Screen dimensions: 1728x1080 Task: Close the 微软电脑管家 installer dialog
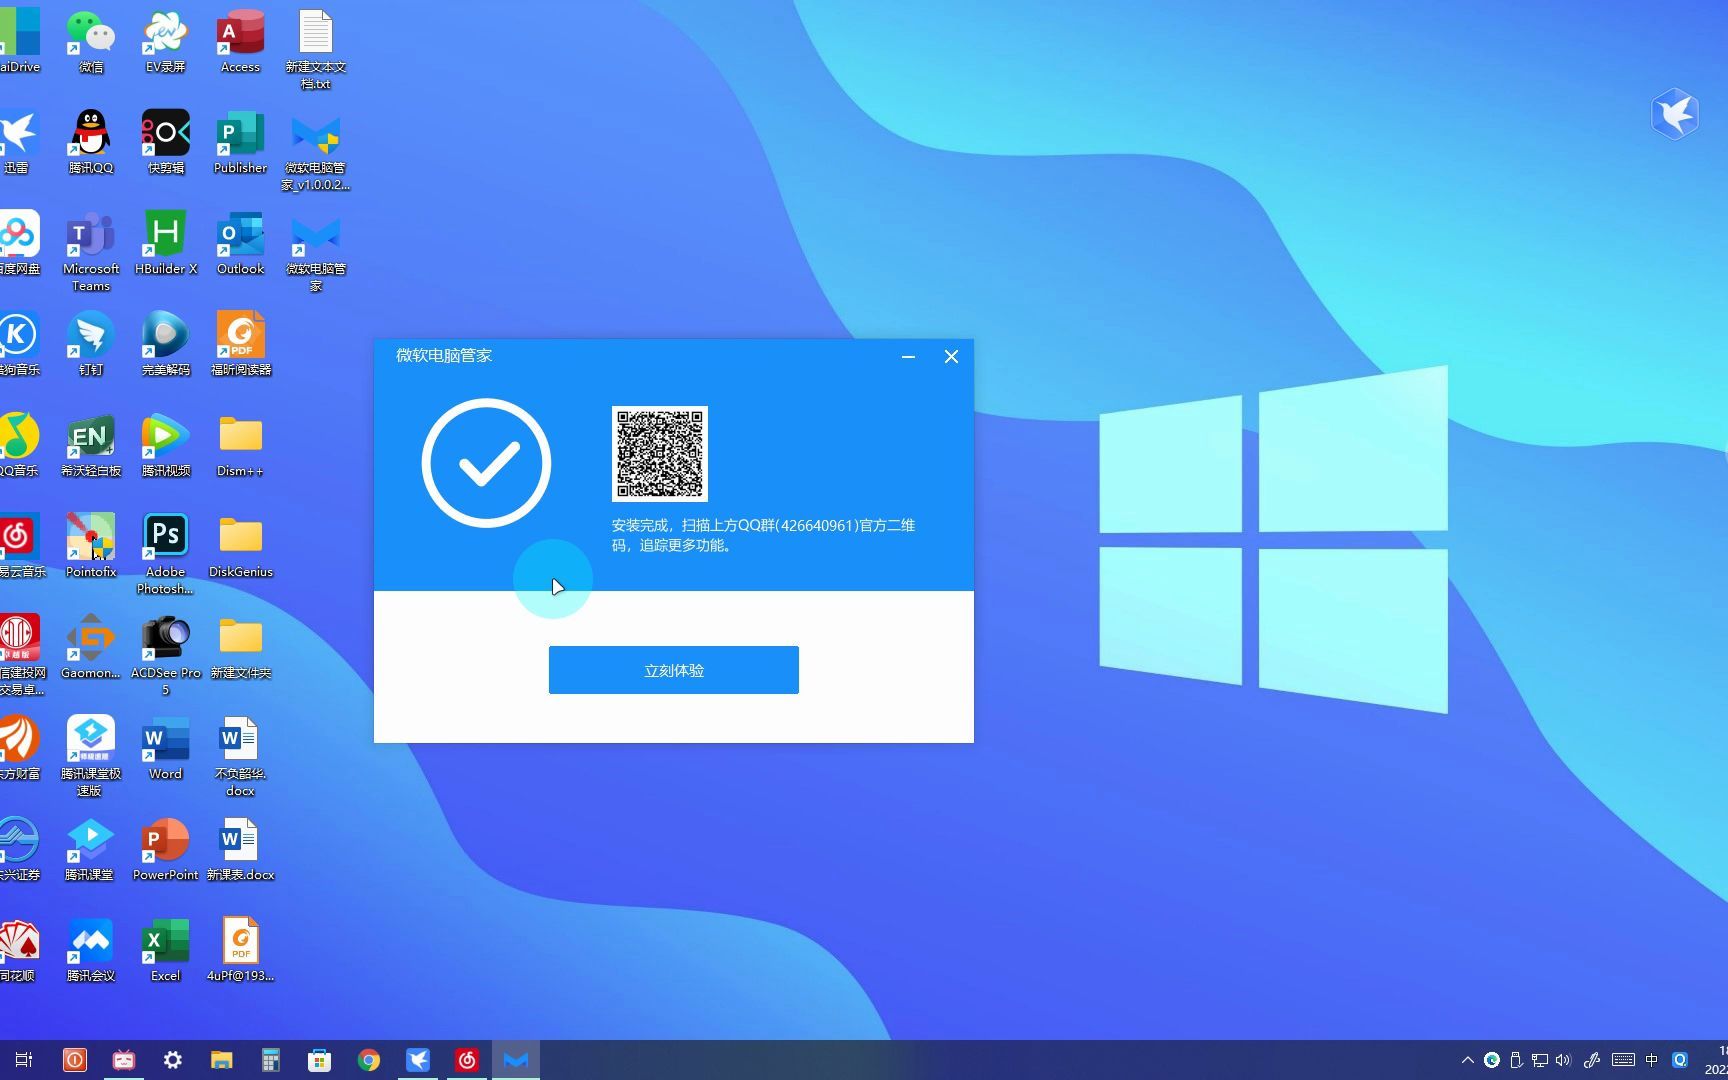click(x=951, y=357)
